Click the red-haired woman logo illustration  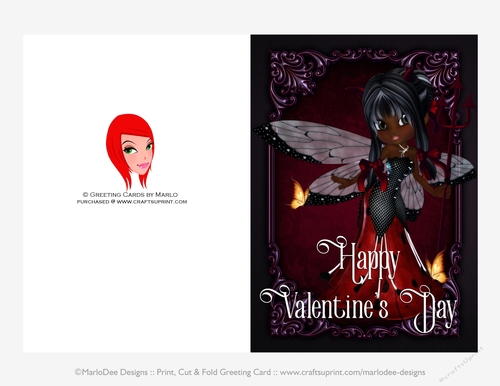[x=130, y=152]
